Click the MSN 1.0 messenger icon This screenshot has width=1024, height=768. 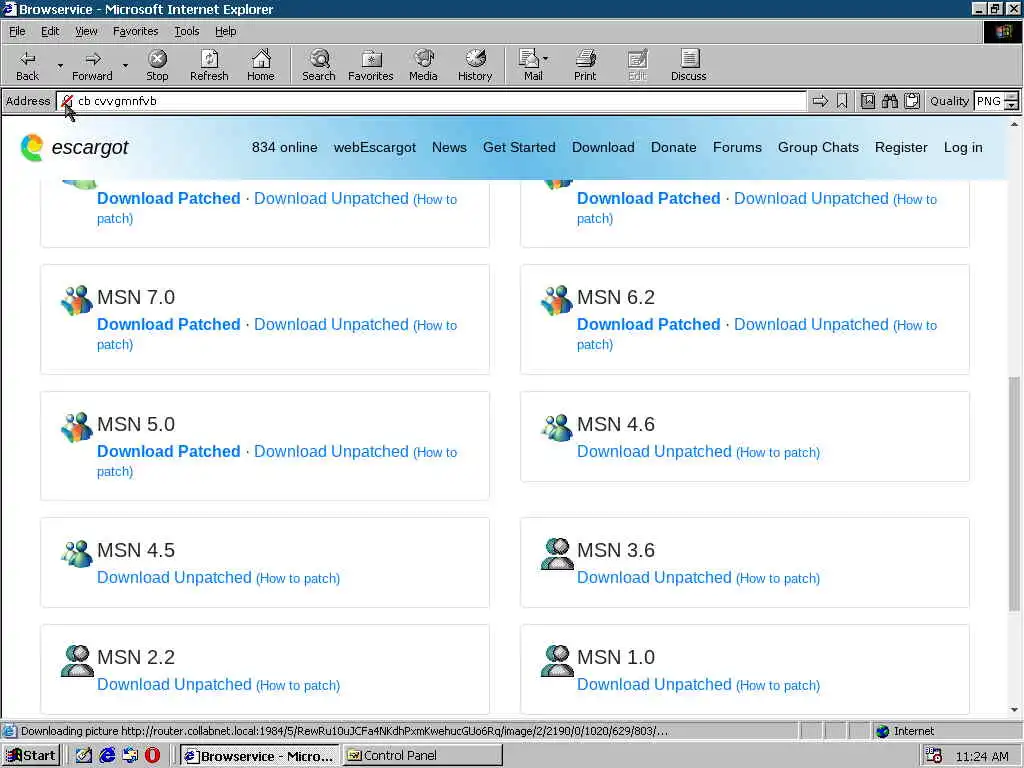[x=556, y=660]
